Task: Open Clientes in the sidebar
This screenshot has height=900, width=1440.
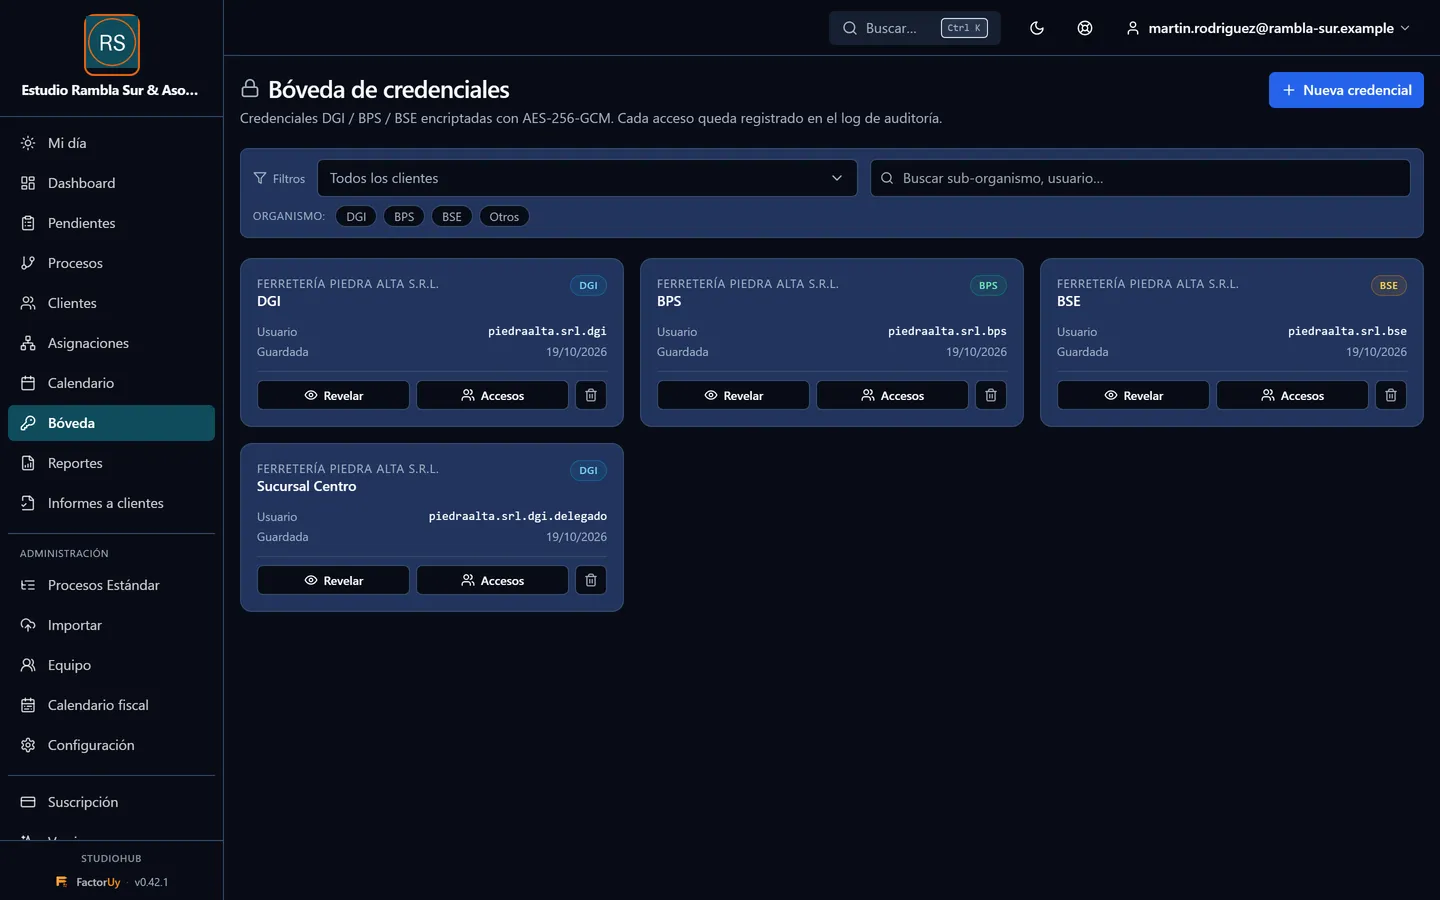Action: [111, 303]
